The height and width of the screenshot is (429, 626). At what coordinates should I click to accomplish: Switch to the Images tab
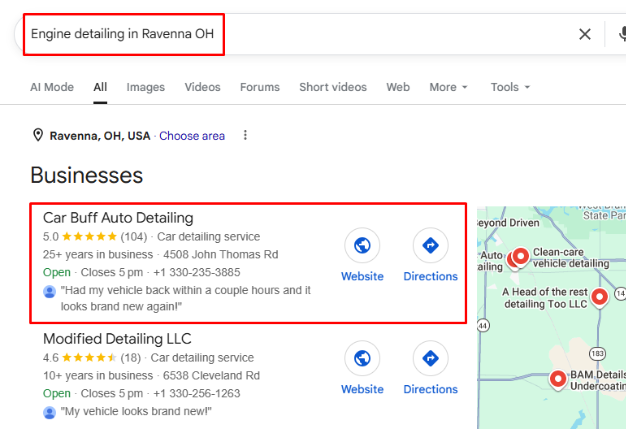click(146, 87)
